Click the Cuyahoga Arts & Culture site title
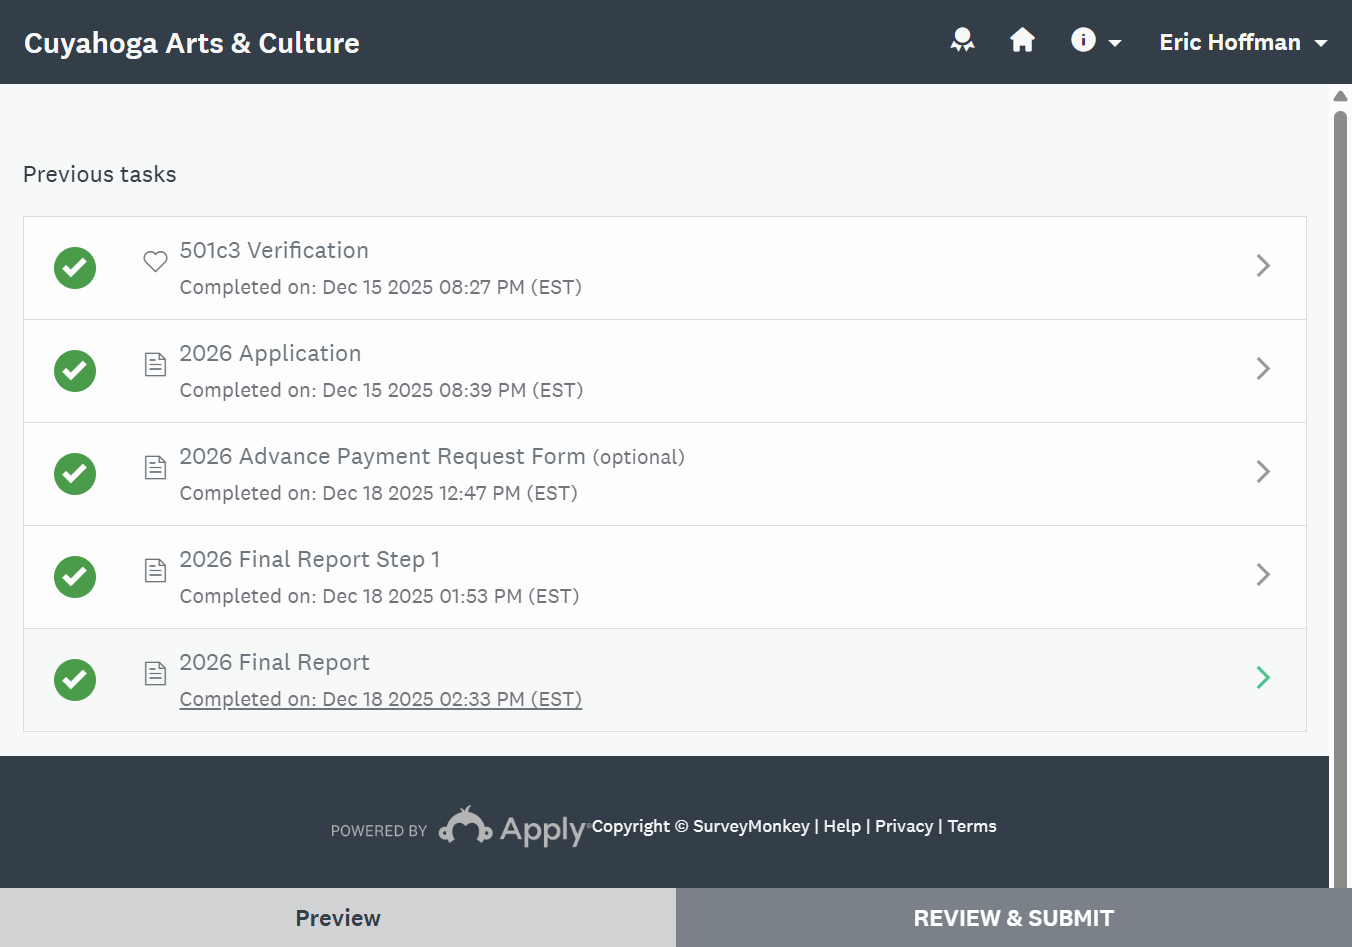The width and height of the screenshot is (1352, 947). click(192, 43)
